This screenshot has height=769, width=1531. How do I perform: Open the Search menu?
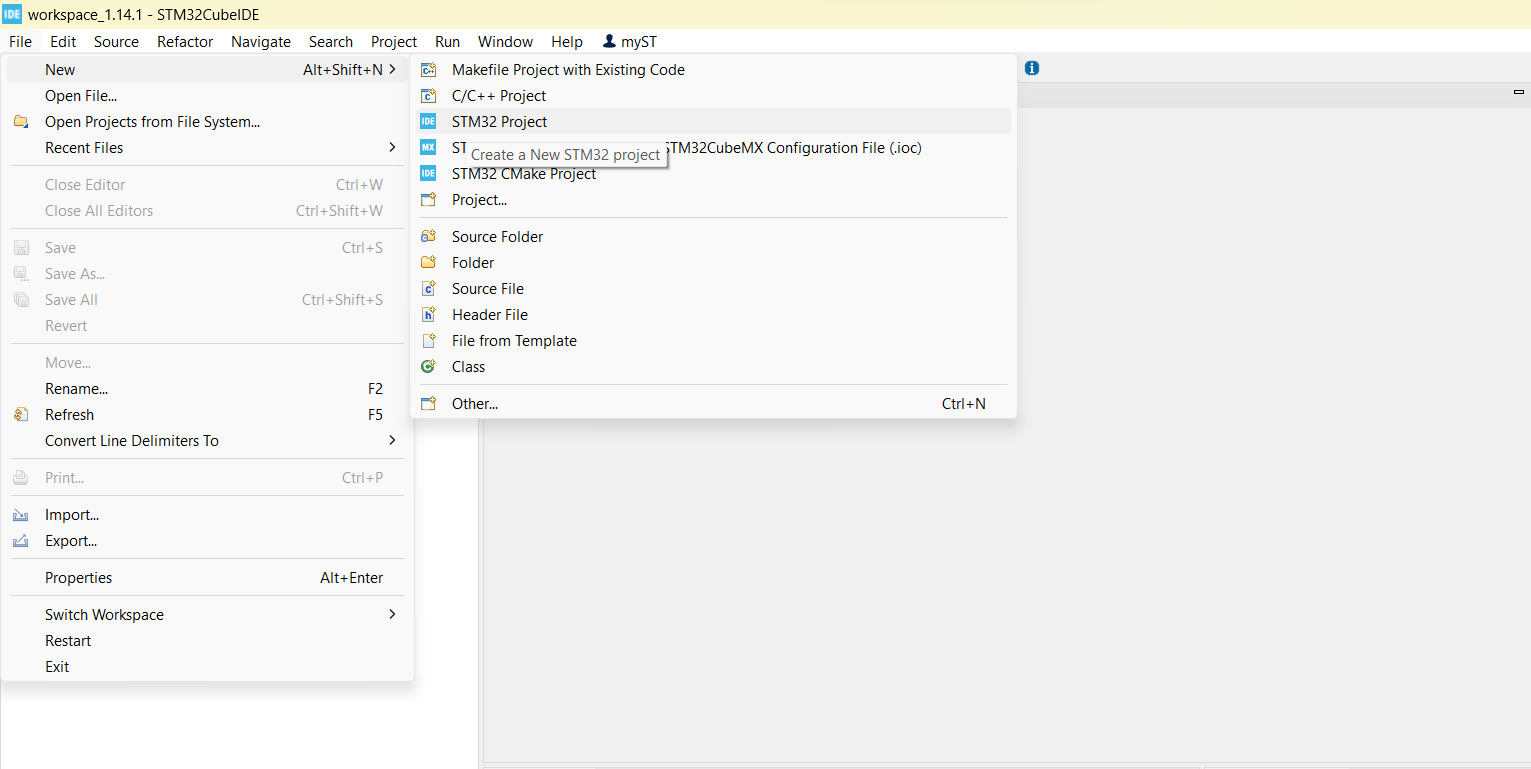tap(331, 42)
